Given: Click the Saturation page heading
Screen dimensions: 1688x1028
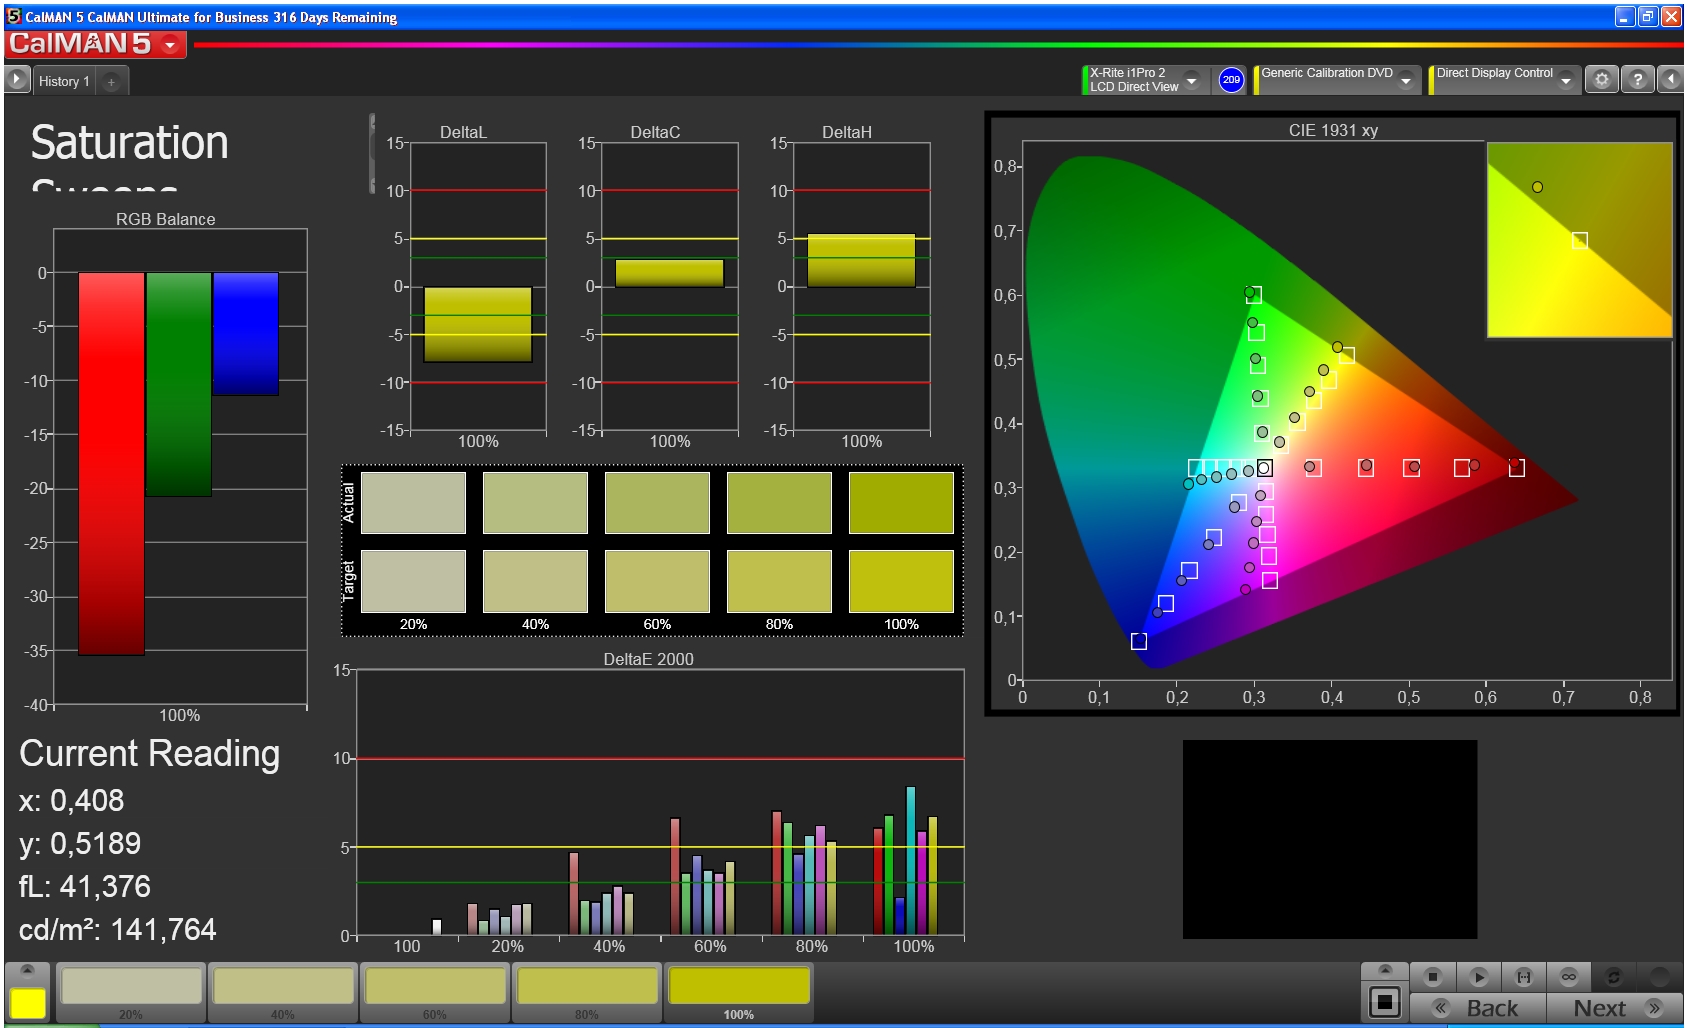Looking at the screenshot, I should tap(130, 142).
